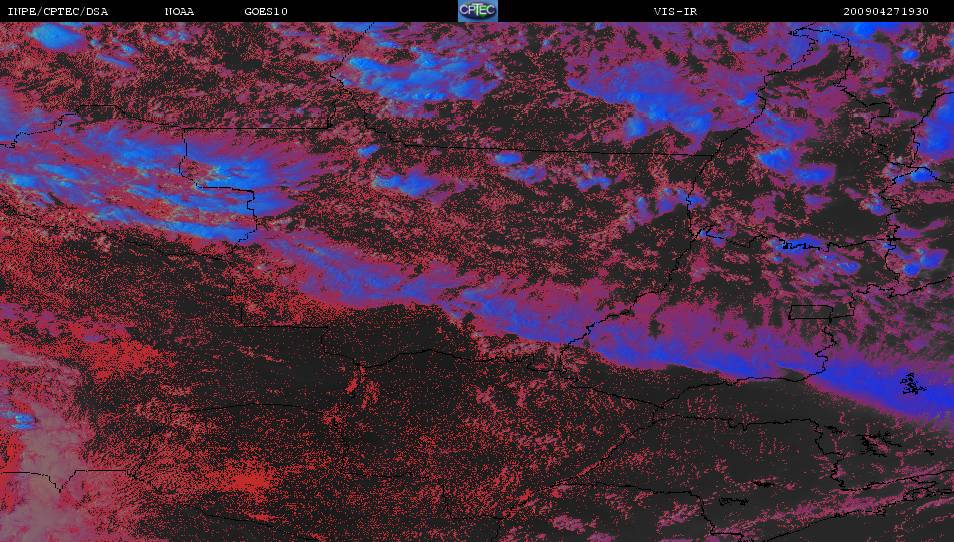Click the CPTEC logo in header
The width and height of the screenshot is (954, 542).
pos(478,10)
